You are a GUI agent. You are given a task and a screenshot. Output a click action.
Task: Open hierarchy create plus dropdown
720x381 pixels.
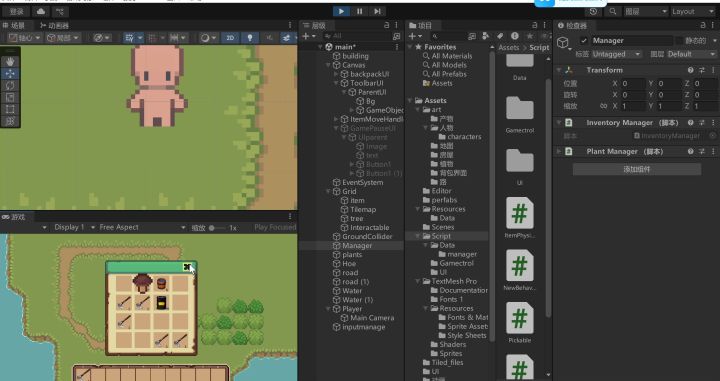pyautogui.click(x=308, y=36)
